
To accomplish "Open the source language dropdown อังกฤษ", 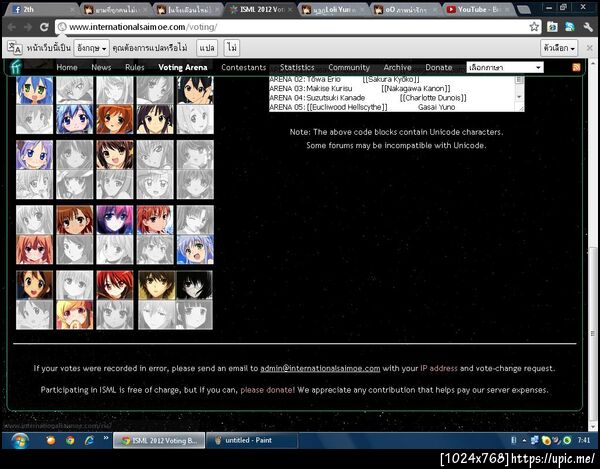I will click(91, 48).
